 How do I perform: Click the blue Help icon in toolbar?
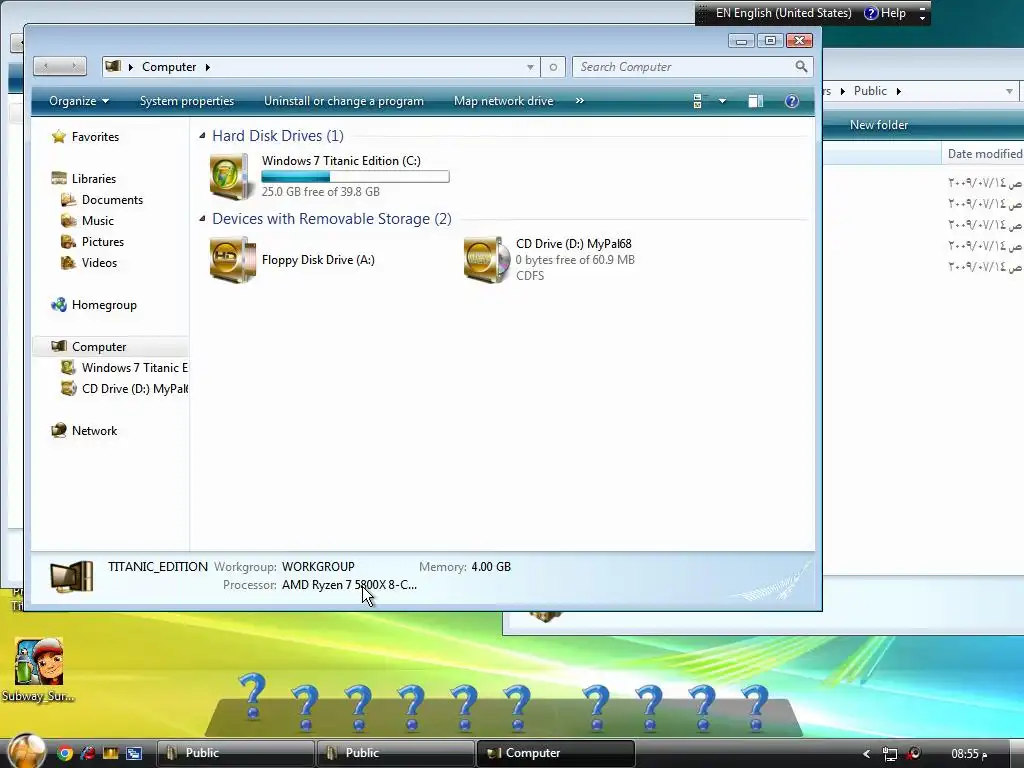[792, 101]
